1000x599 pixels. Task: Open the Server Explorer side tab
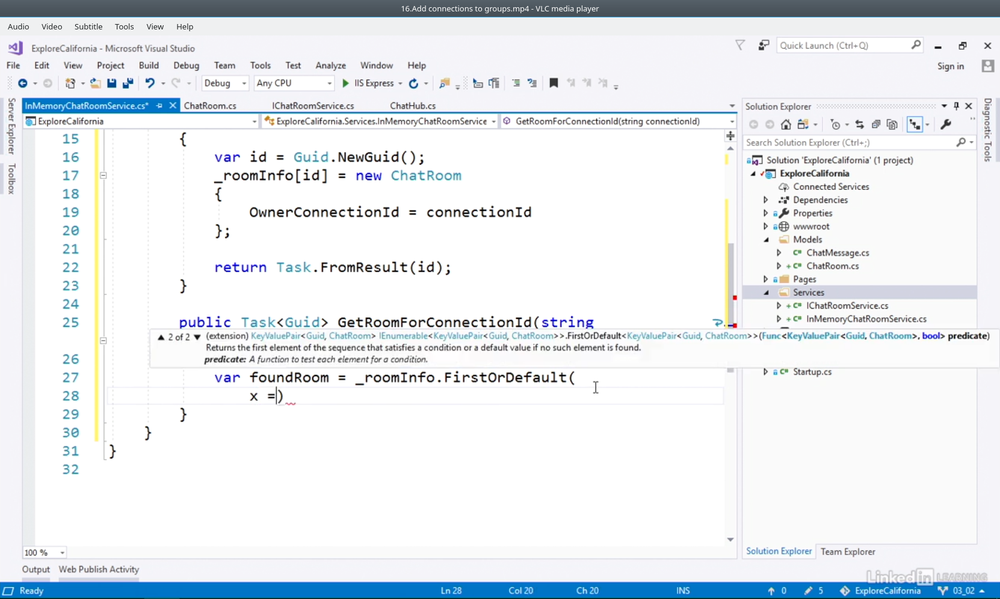[11, 126]
